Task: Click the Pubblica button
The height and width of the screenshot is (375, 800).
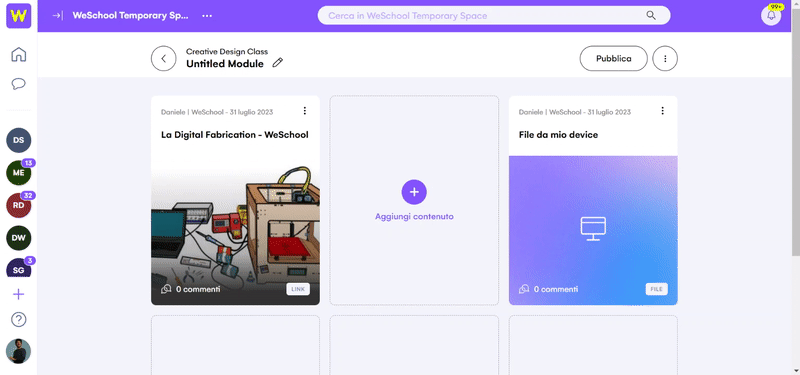Action: 613,59
